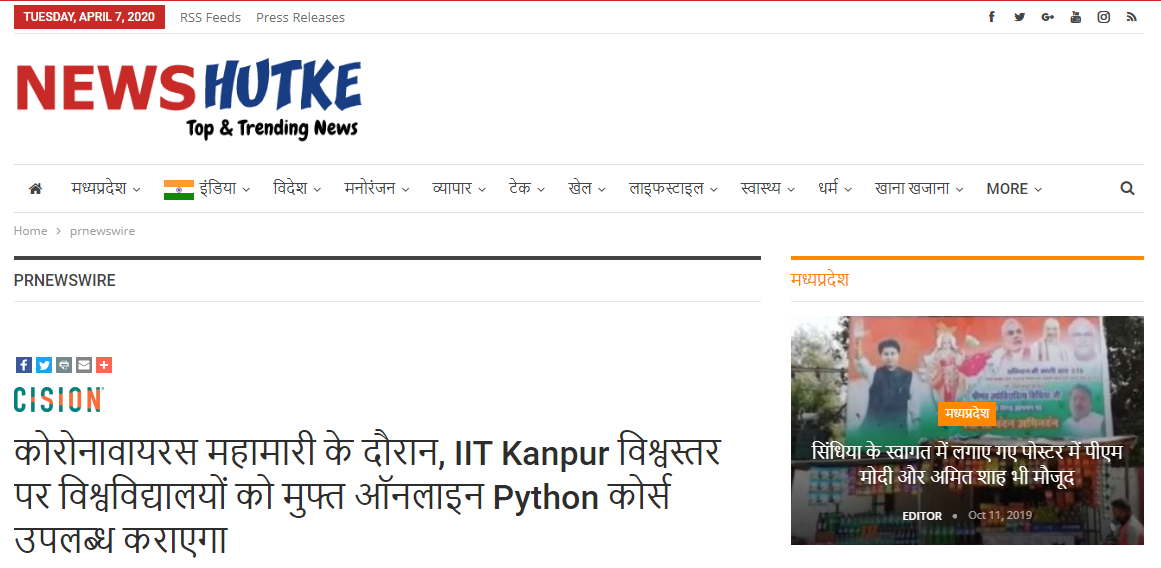
Task: Open the YouTube icon in header
Action: tap(1076, 17)
